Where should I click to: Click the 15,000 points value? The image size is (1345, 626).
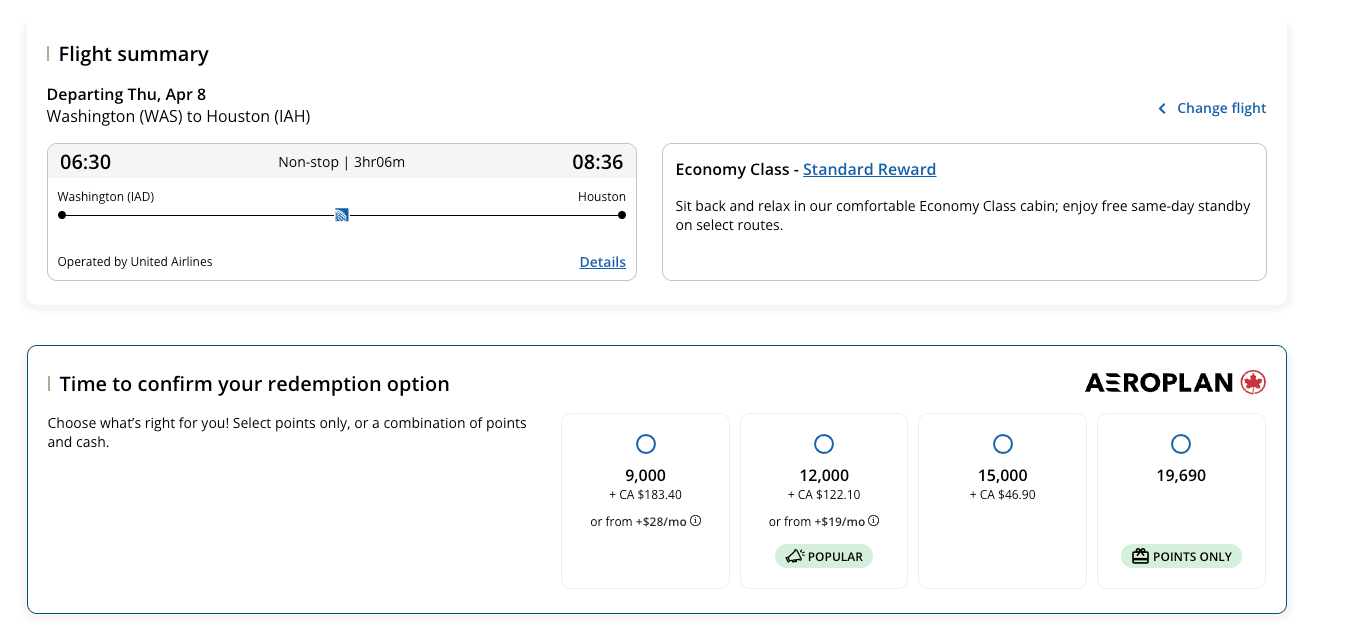[1003, 476]
